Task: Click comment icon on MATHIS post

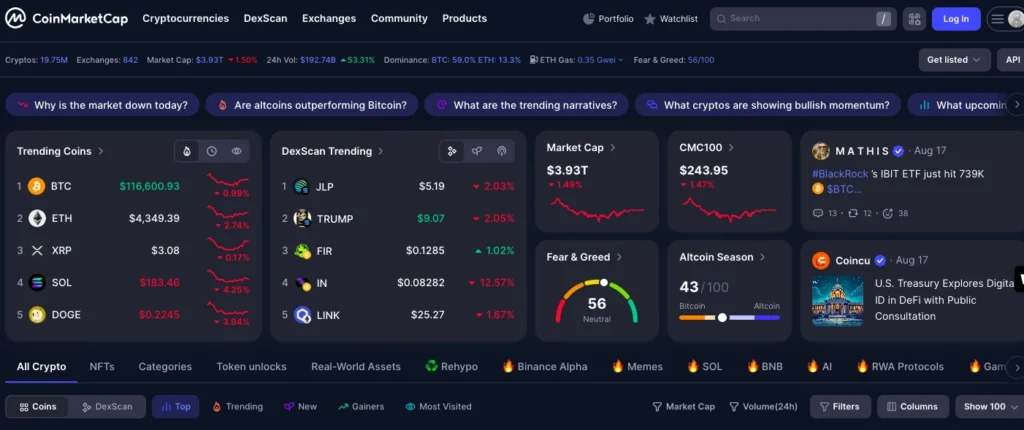Action: (818, 213)
